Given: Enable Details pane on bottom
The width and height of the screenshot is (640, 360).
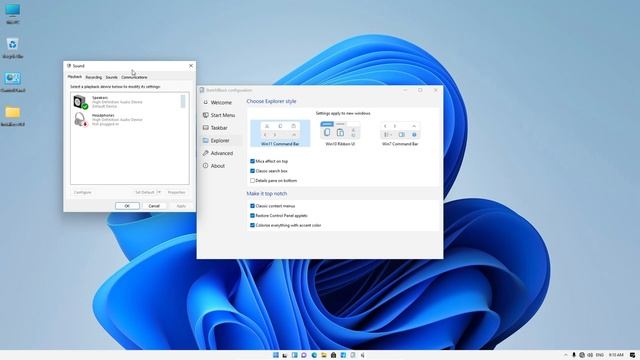Looking at the screenshot, I should click(252, 180).
